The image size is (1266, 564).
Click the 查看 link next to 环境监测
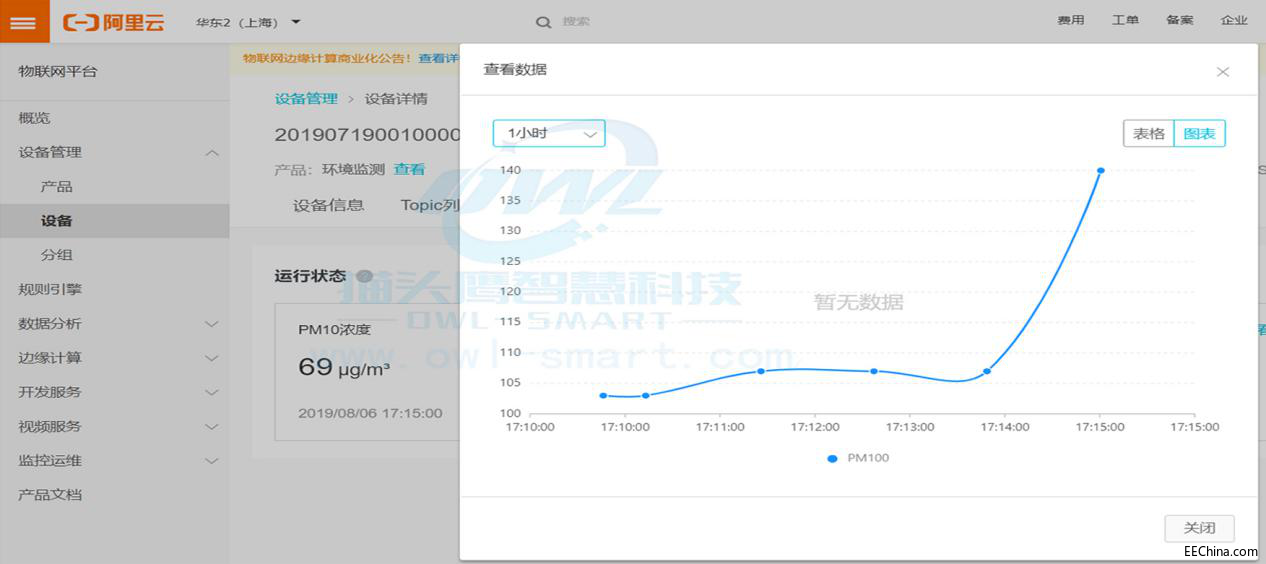tap(409, 169)
